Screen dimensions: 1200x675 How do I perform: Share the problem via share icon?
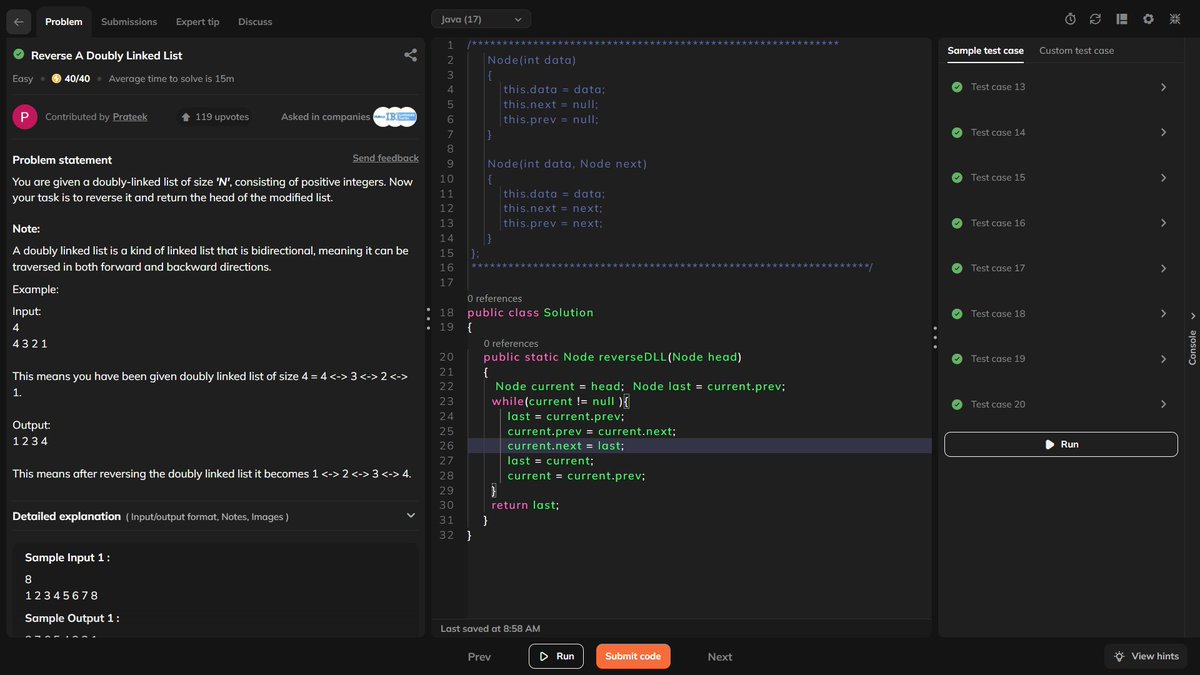click(x=410, y=56)
